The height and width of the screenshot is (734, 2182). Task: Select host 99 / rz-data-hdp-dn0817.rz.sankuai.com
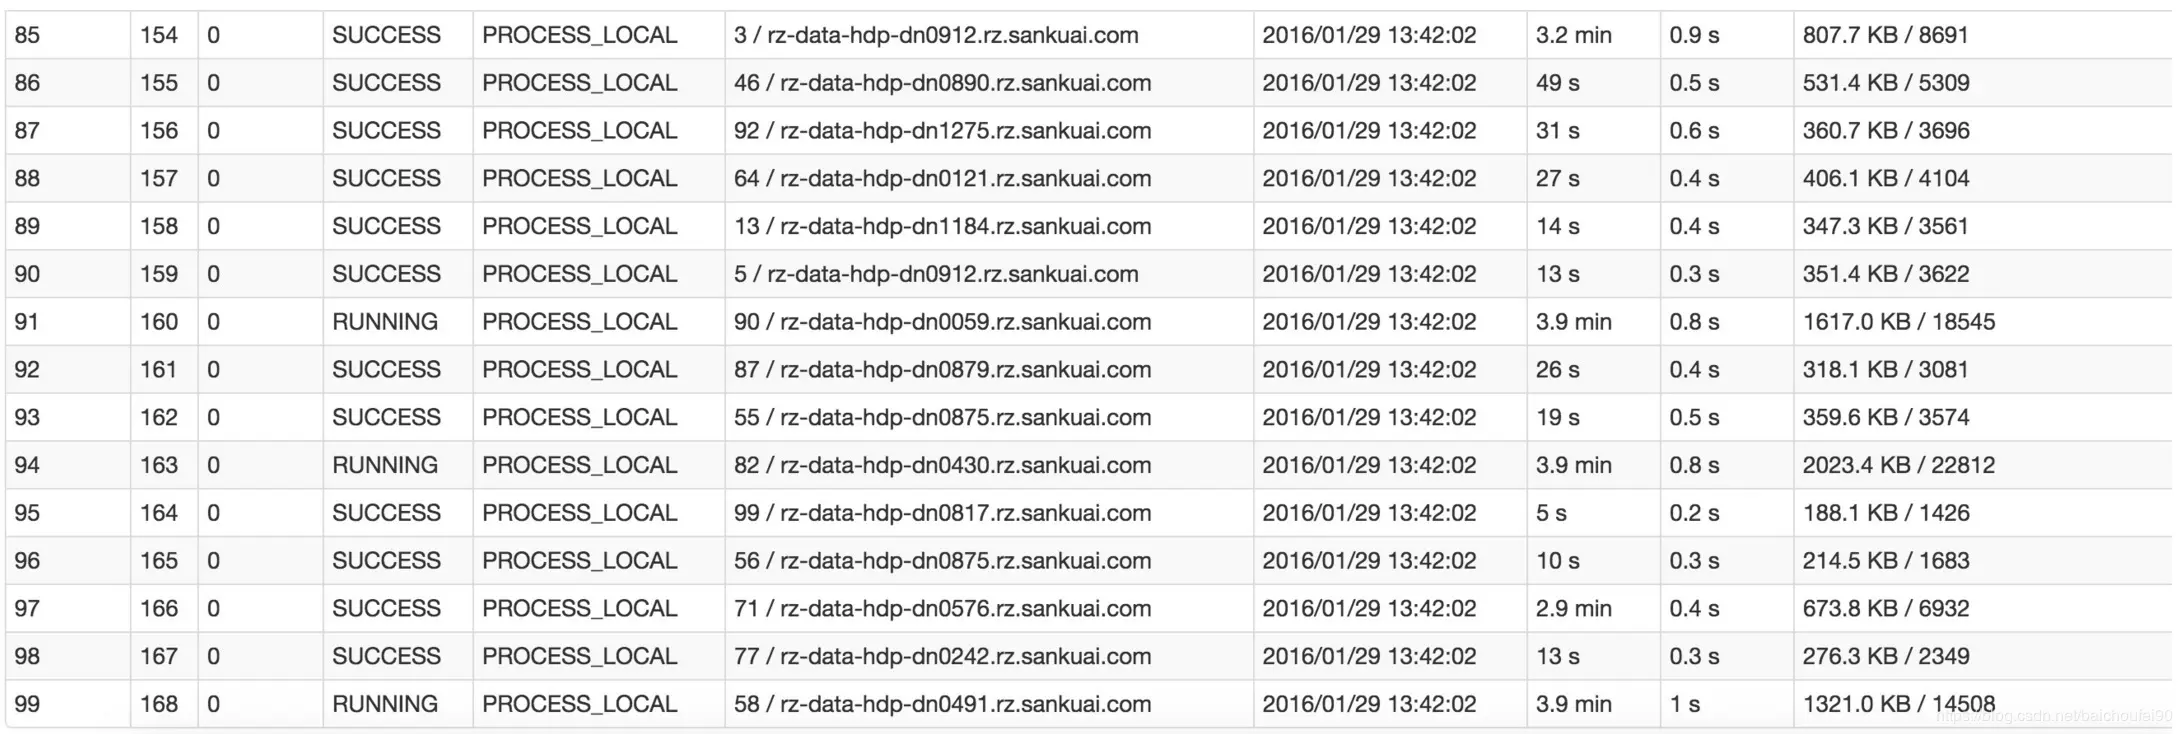(x=942, y=513)
